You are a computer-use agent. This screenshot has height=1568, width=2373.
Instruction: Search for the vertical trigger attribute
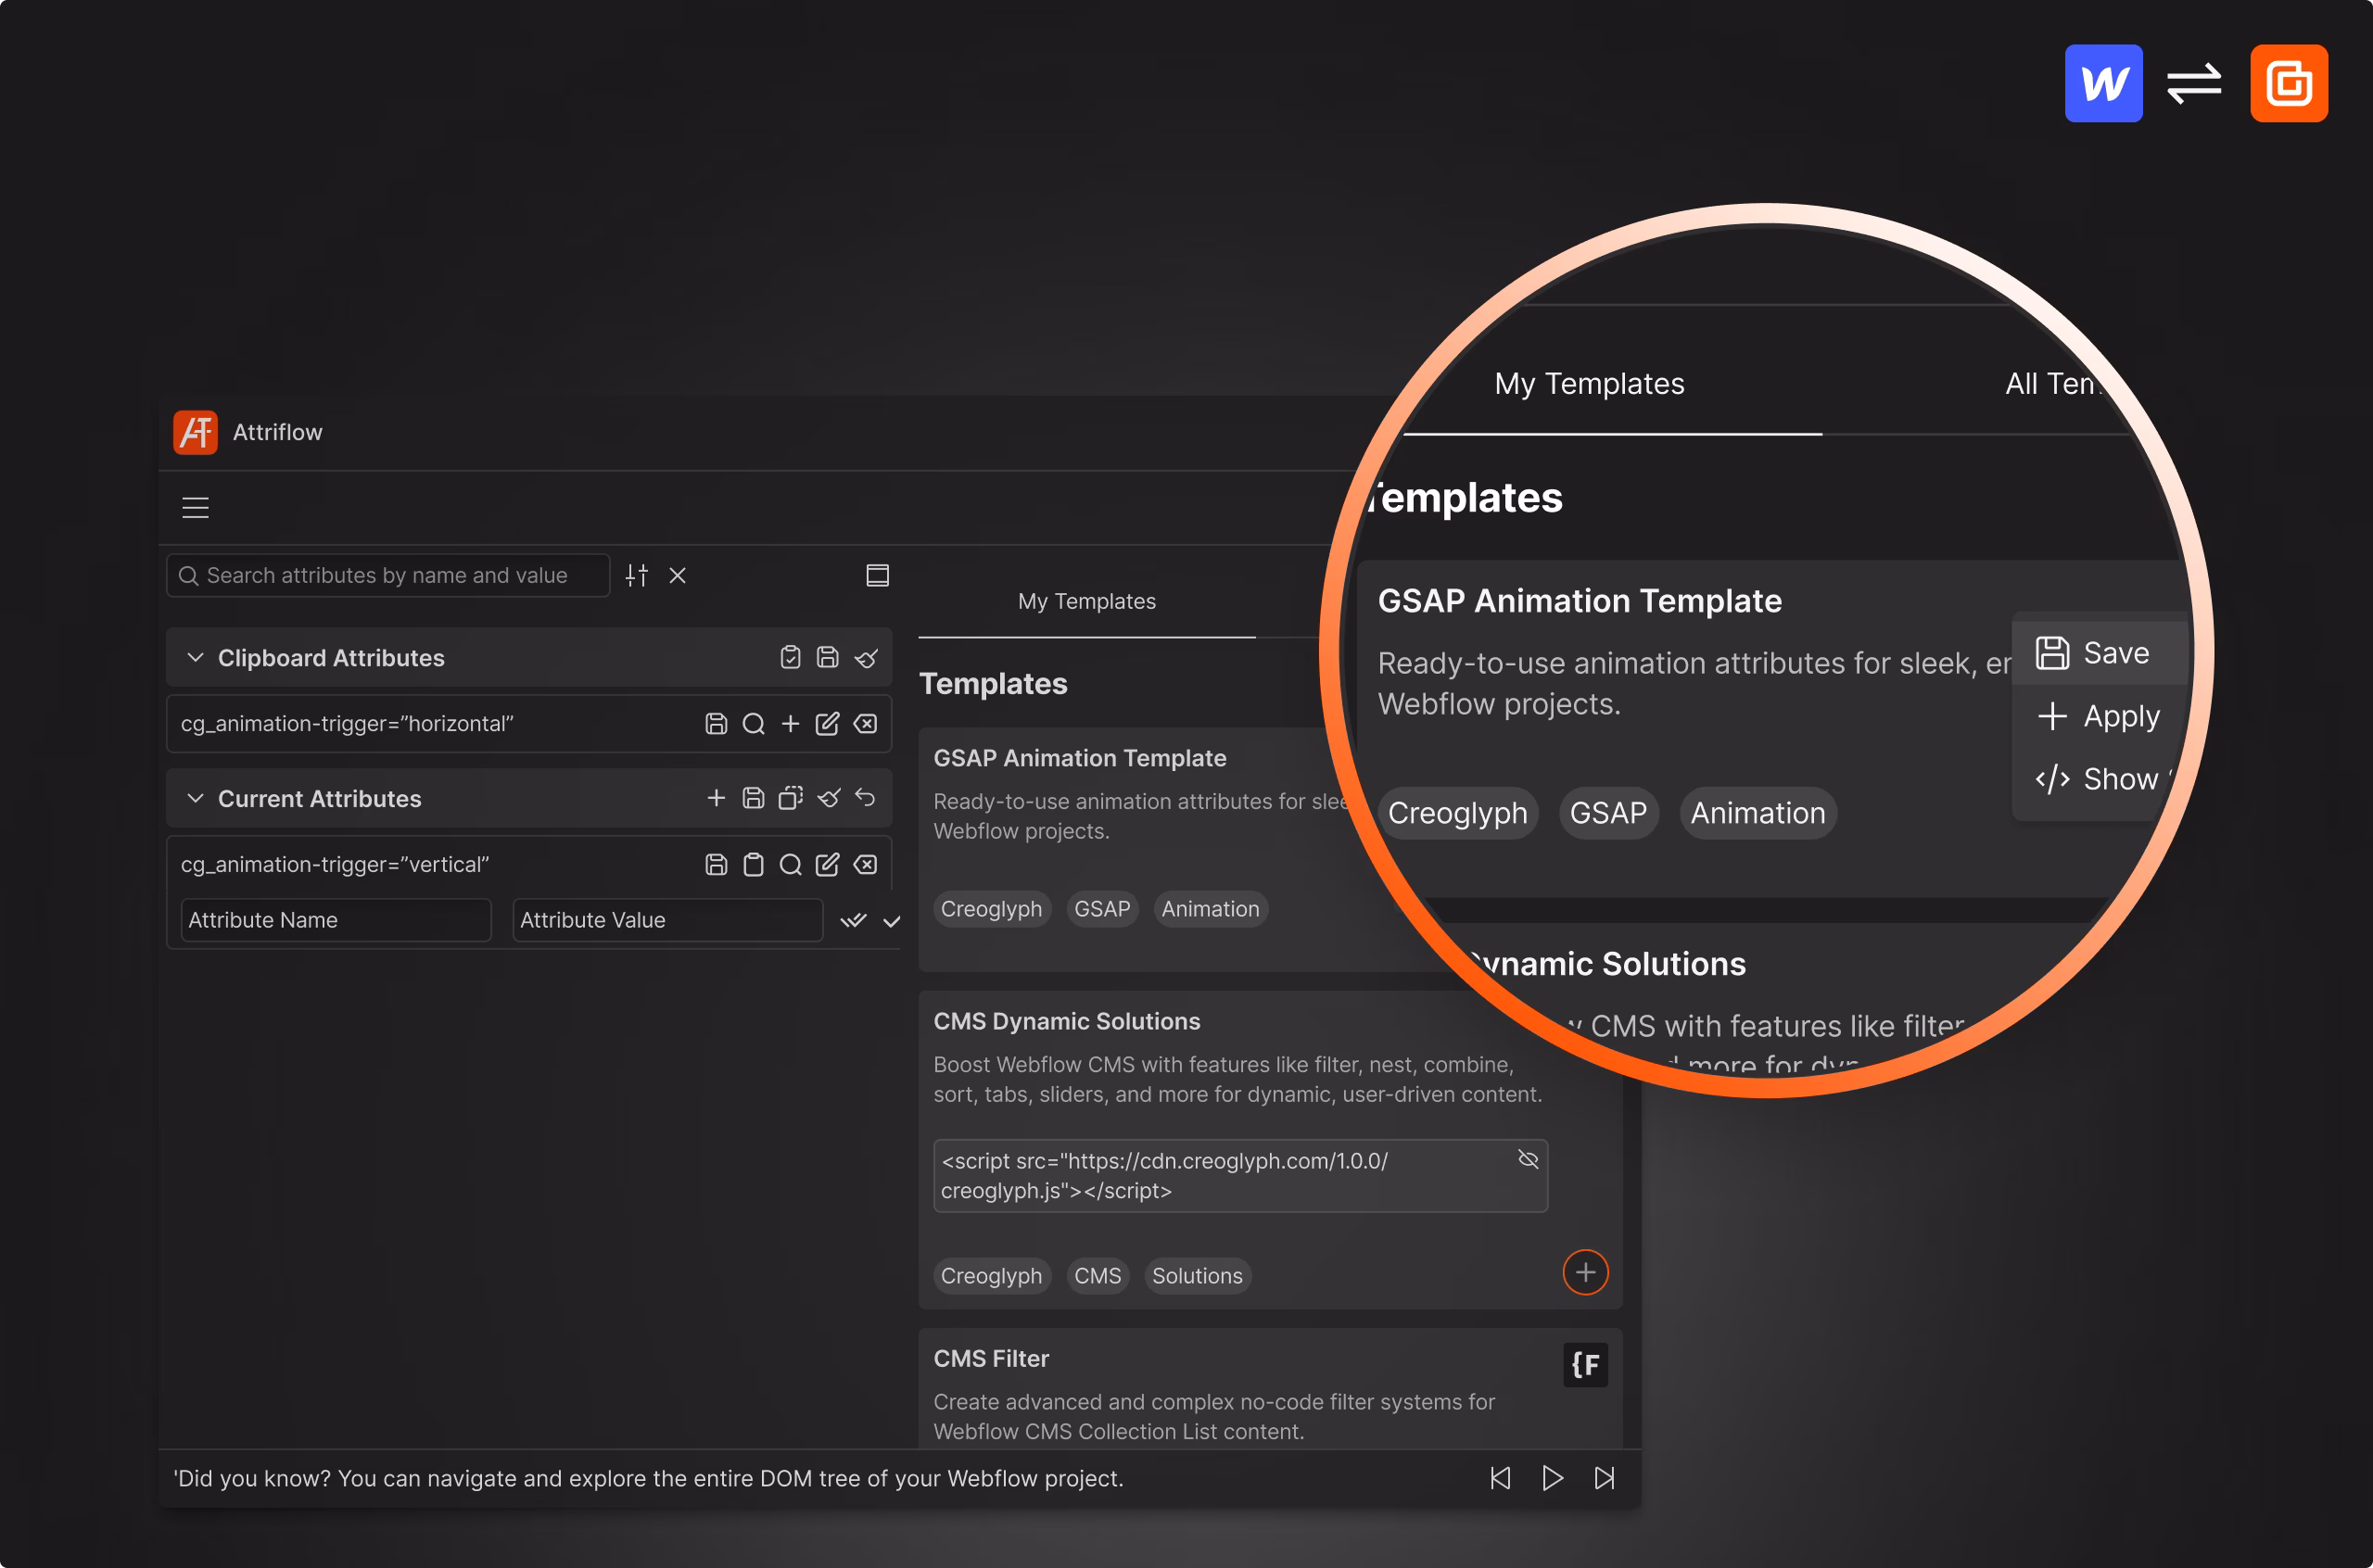790,864
